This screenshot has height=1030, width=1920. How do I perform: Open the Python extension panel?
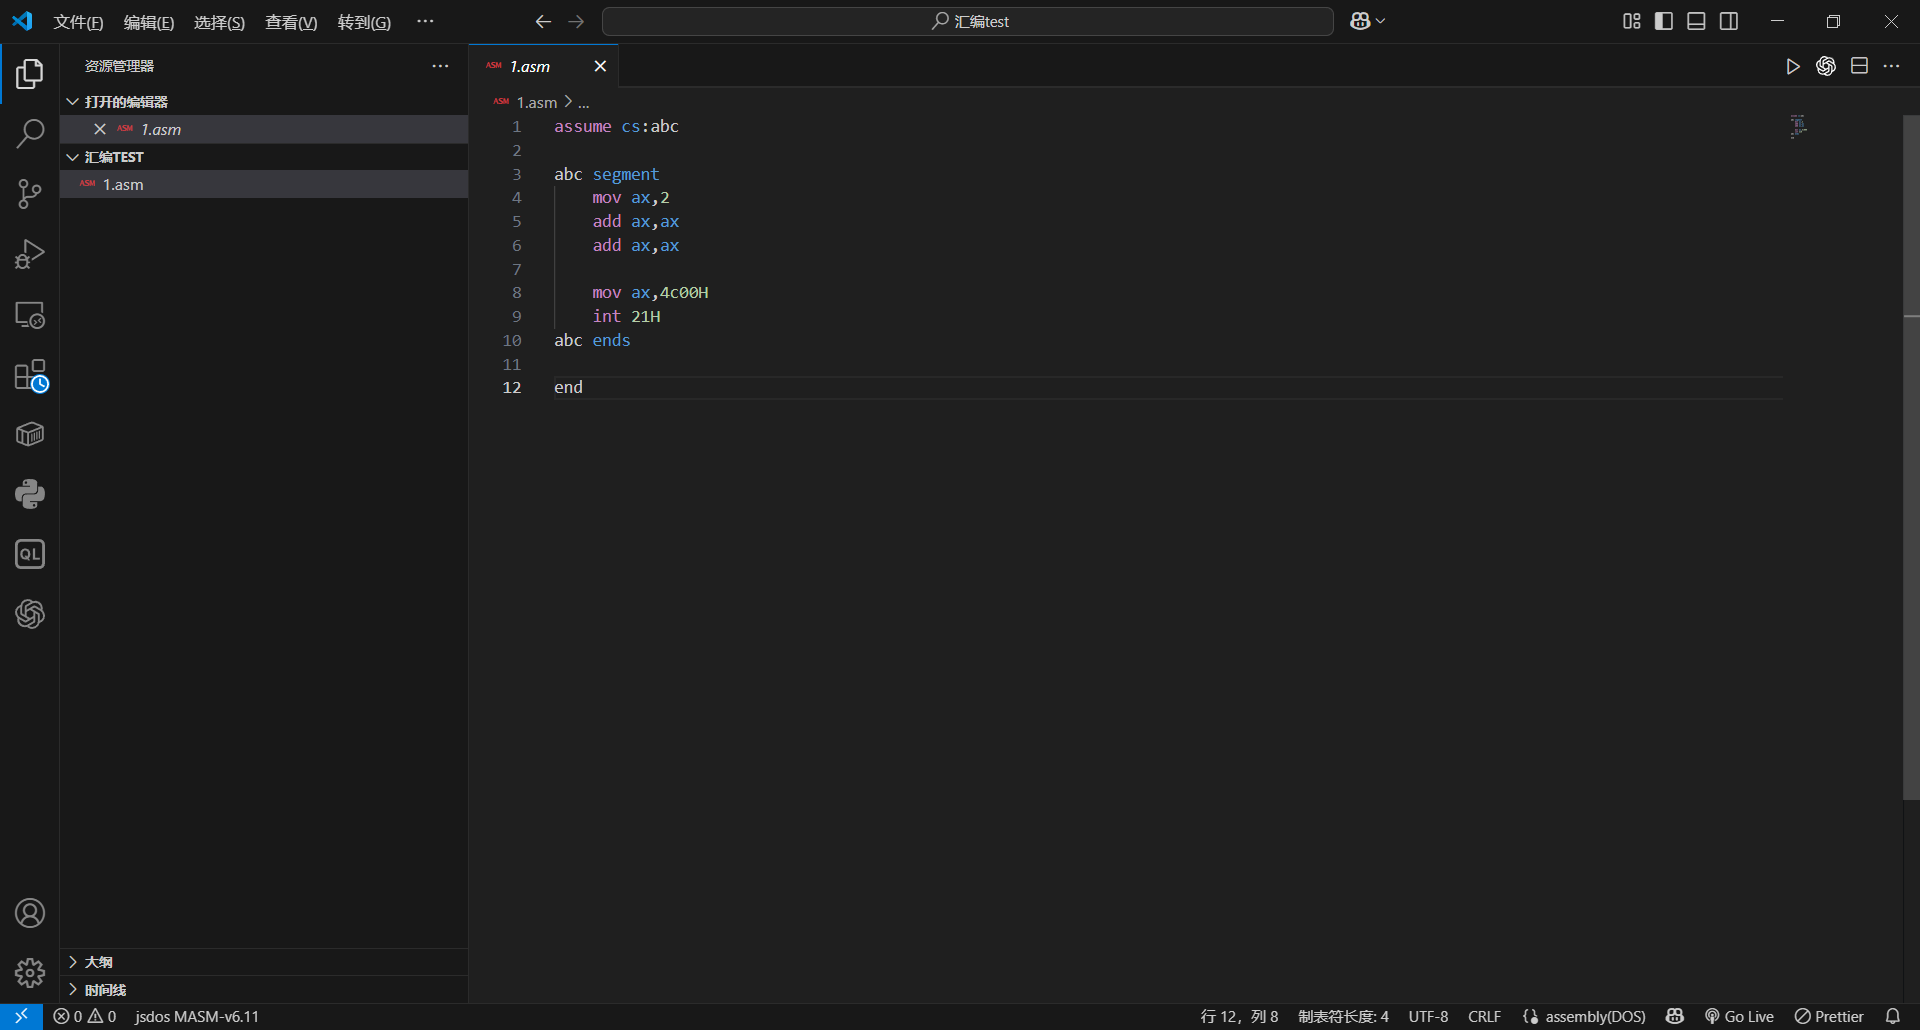click(x=30, y=494)
